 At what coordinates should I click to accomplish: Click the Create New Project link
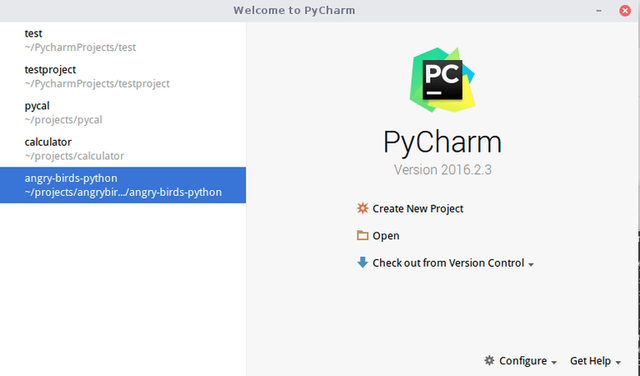coord(418,209)
